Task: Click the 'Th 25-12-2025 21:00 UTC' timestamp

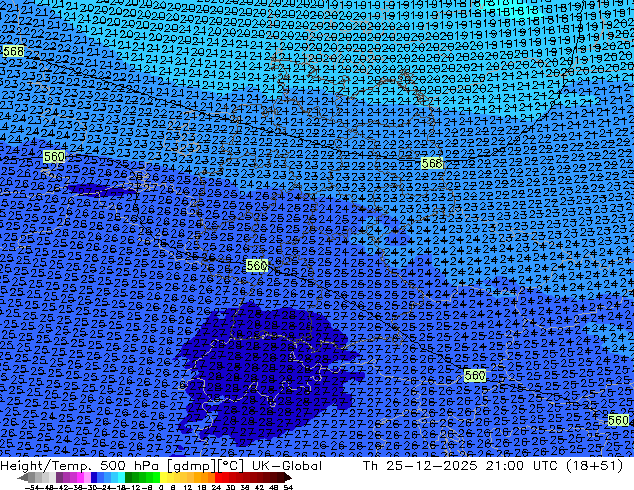Action: click(460, 466)
